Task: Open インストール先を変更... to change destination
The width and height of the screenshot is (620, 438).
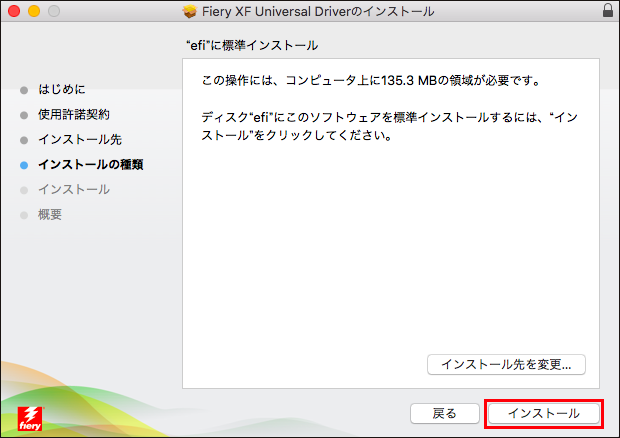Action: click(506, 364)
